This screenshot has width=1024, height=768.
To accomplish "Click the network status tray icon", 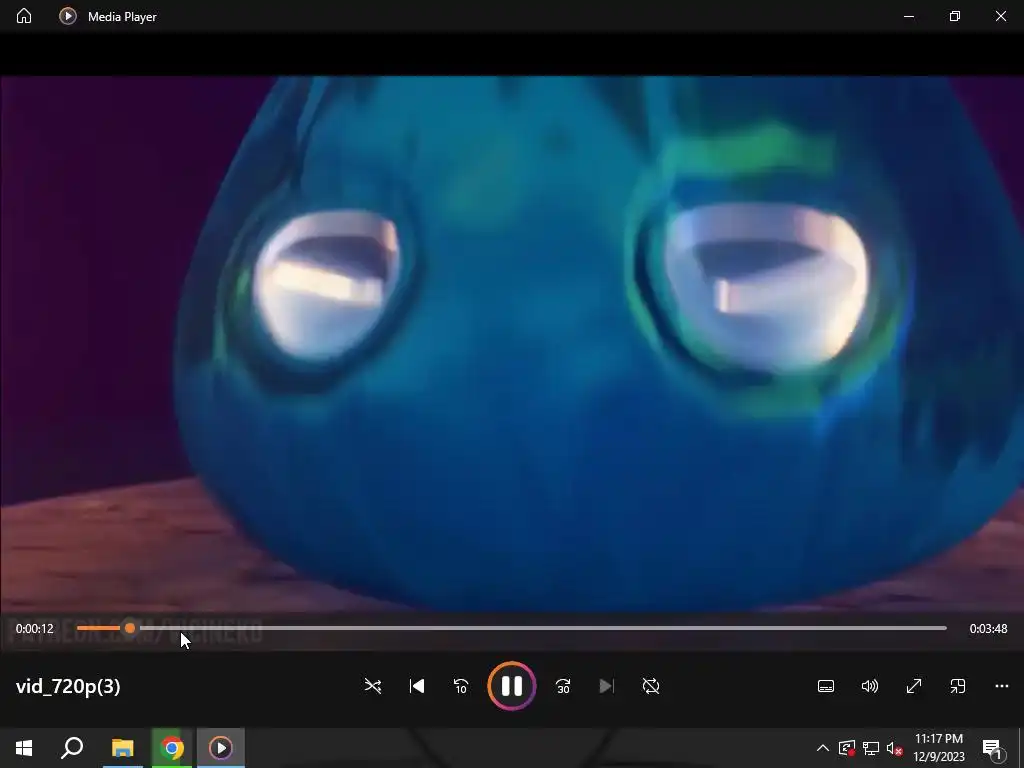I will 870,748.
